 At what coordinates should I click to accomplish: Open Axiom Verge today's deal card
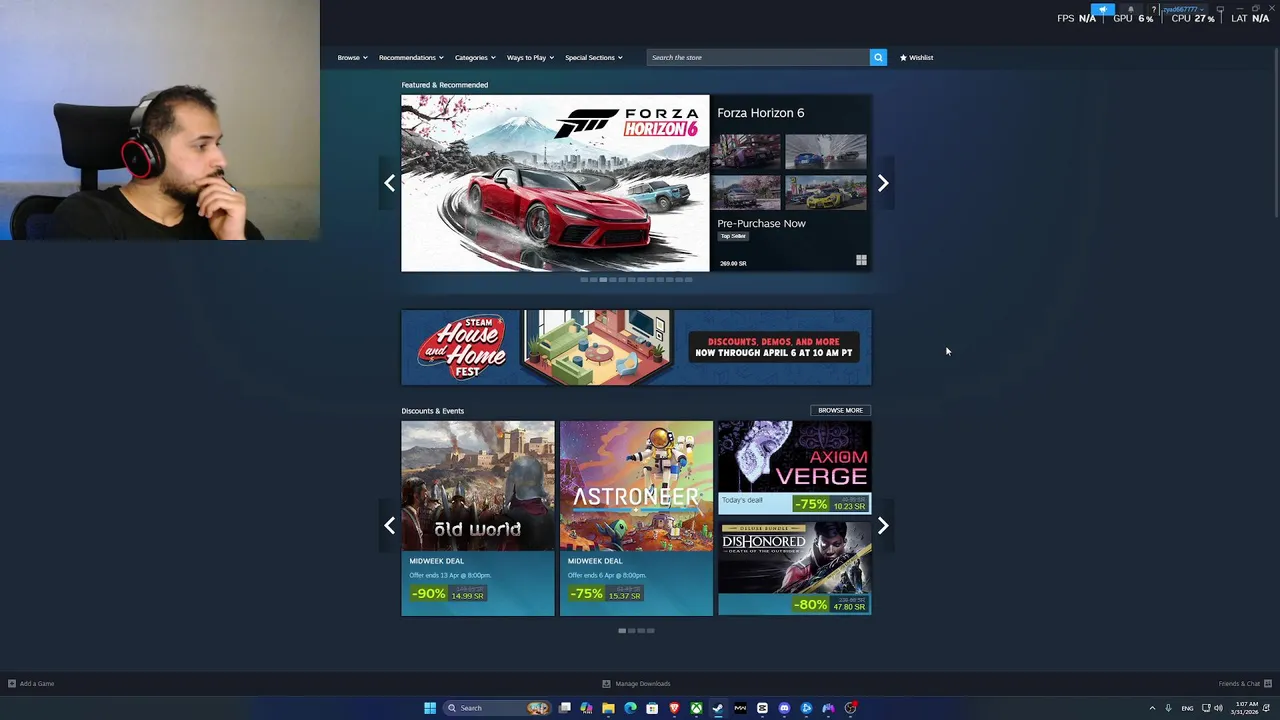794,467
